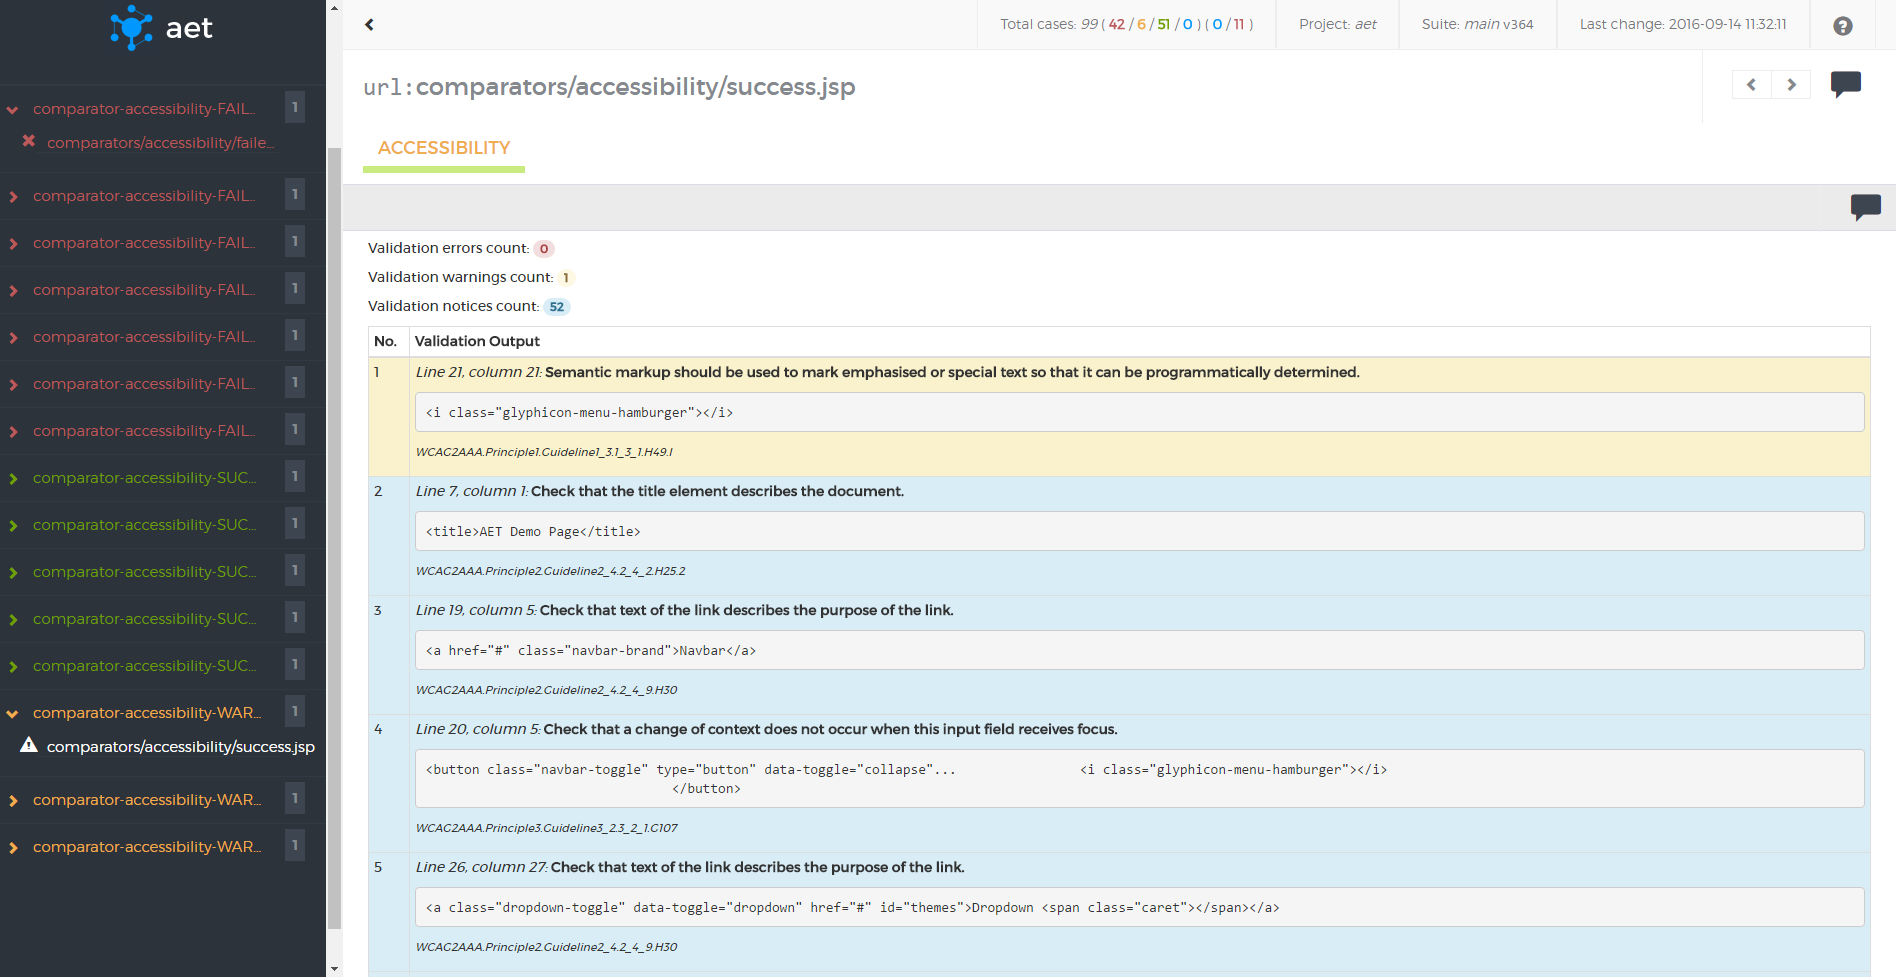Image resolution: width=1896 pixels, height=977 pixels.
Task: Open comparators/accessibility/faile... tree item
Action: [x=160, y=143]
